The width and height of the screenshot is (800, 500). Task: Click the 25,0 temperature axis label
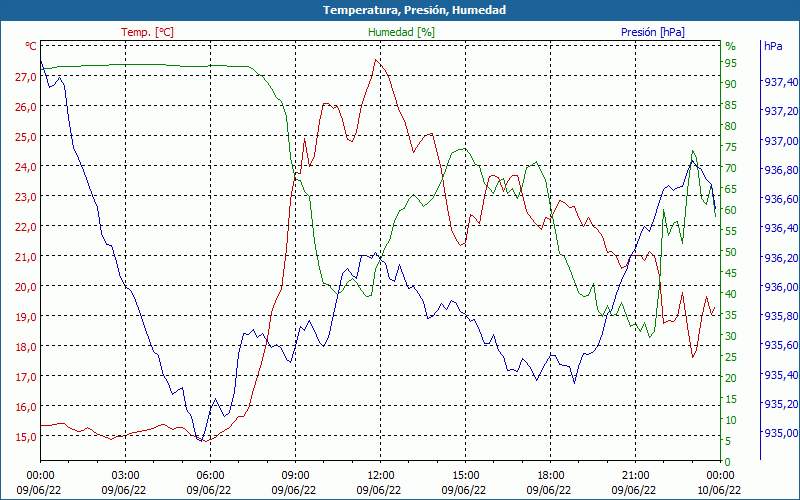click(26, 137)
